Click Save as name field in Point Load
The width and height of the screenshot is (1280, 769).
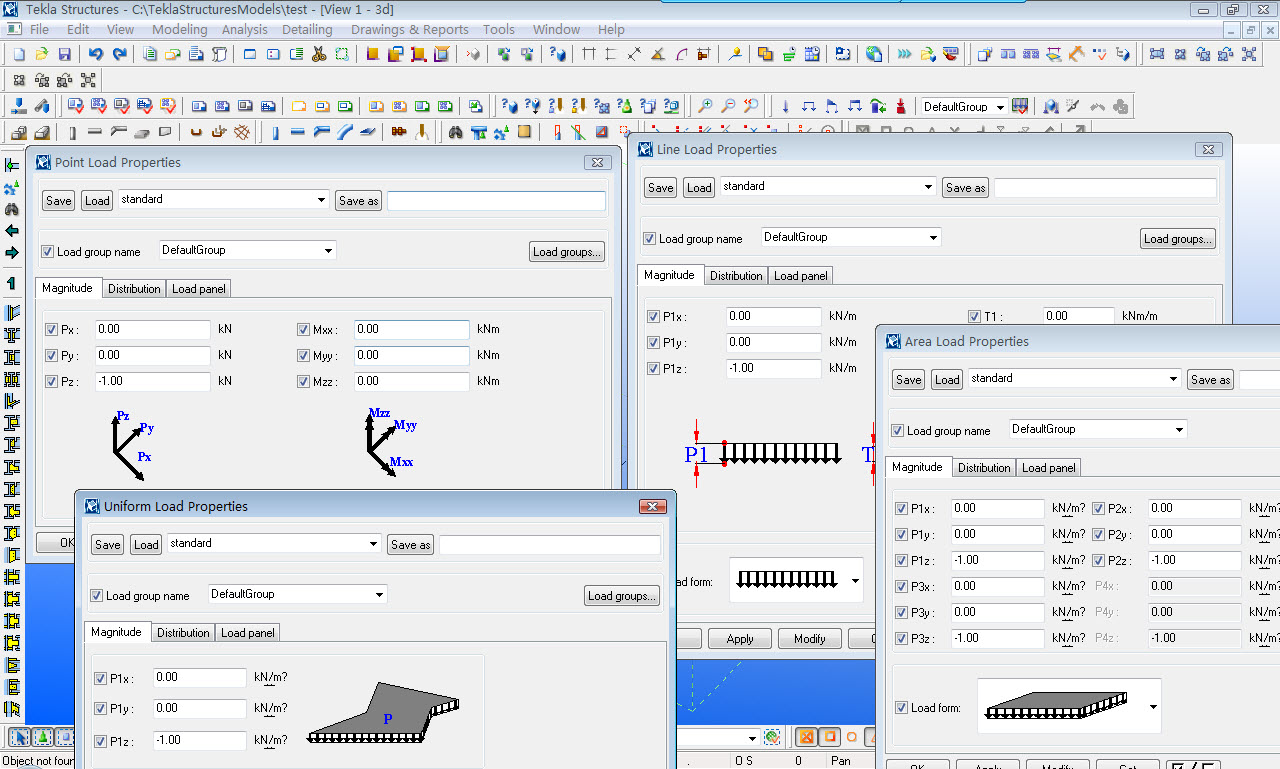coord(496,201)
